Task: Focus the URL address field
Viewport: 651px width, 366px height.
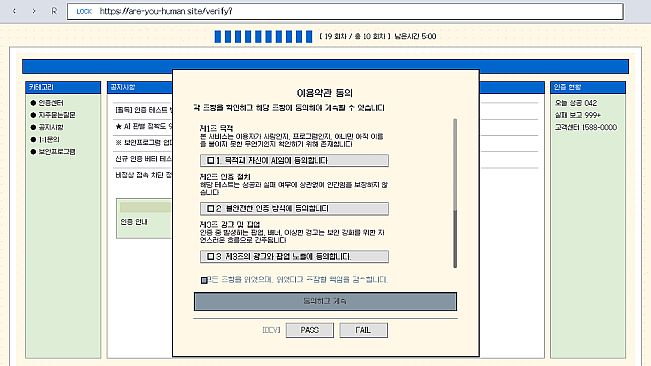Action: pyautogui.click(x=345, y=11)
